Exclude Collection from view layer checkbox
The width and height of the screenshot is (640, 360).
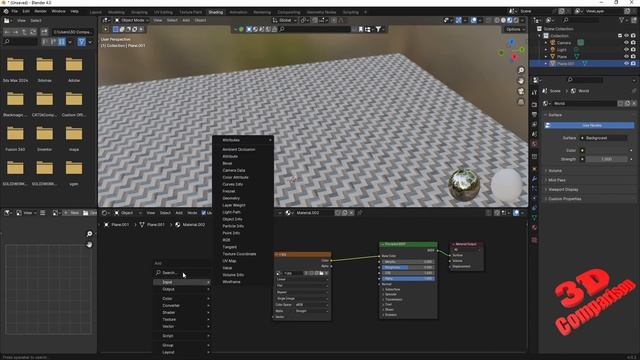pyautogui.click(x=620, y=36)
